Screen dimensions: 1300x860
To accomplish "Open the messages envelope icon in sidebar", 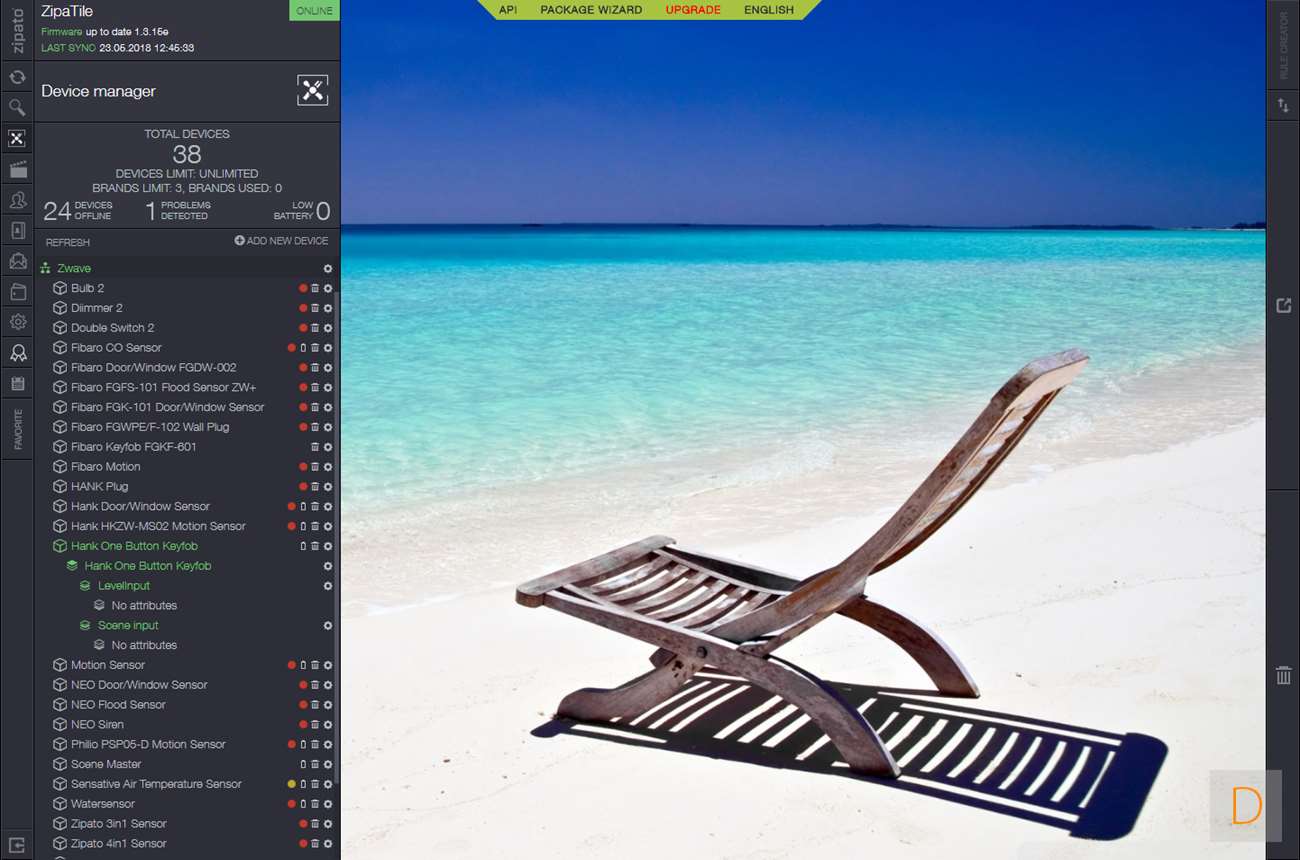I will click(x=17, y=261).
